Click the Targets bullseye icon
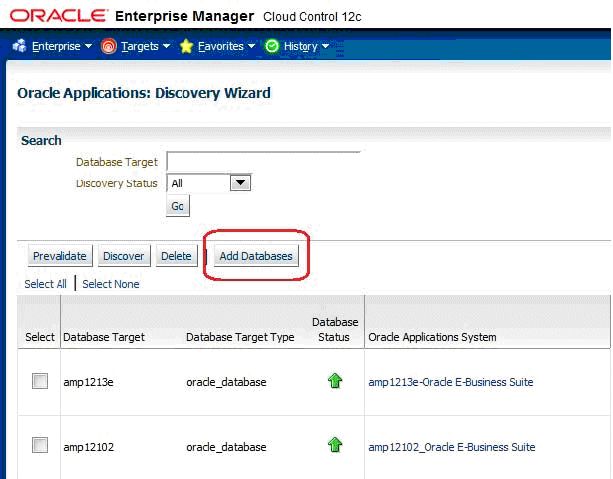Screen dimensions: 613x479 [x=108, y=47]
